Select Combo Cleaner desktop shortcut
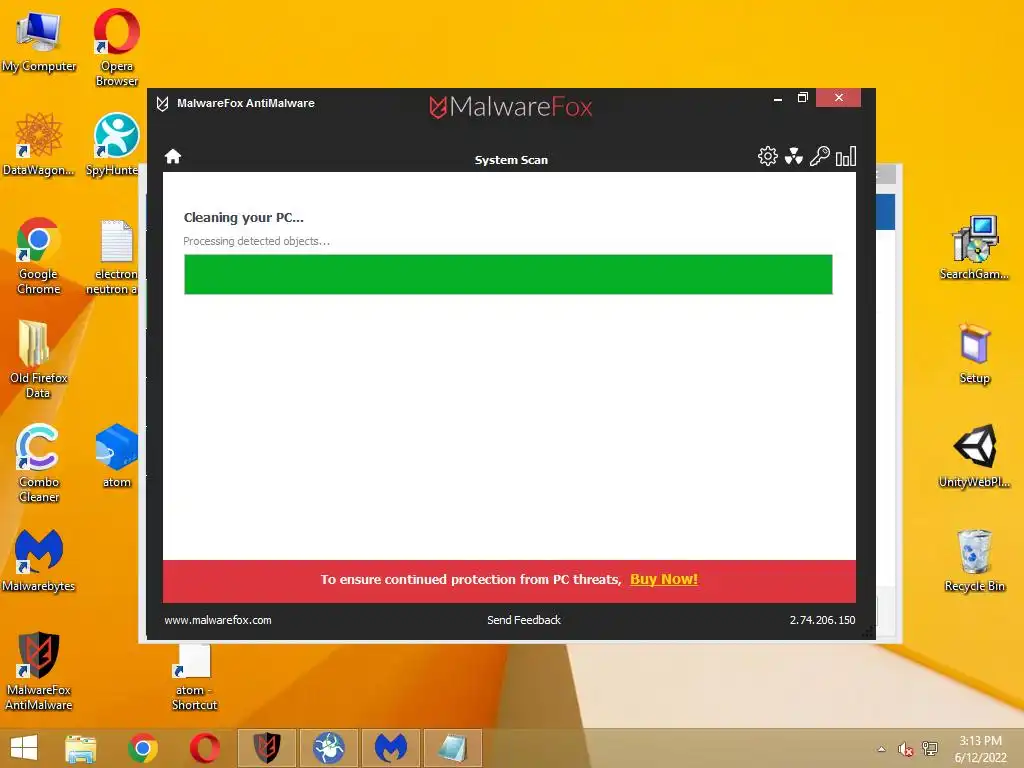 click(x=39, y=464)
